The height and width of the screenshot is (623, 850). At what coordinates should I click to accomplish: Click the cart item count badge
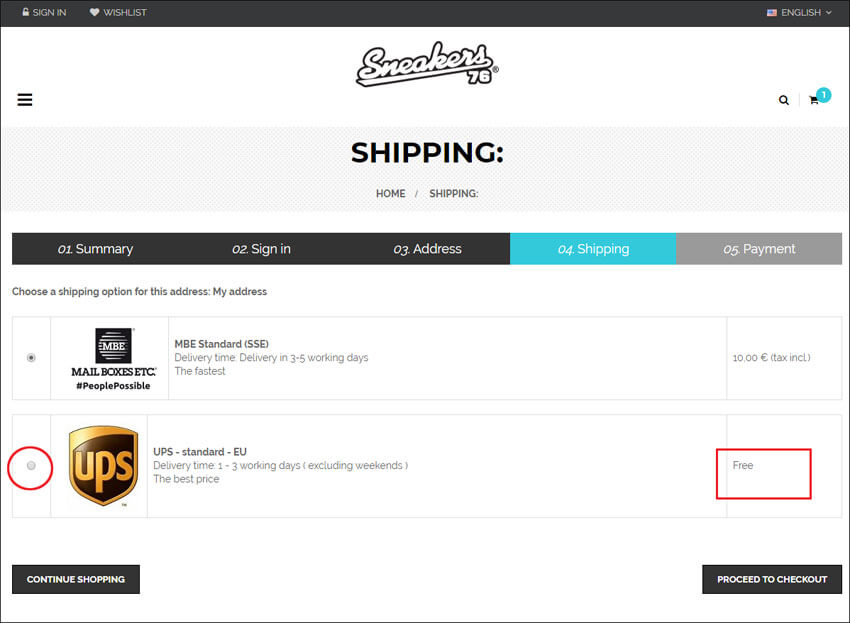(823, 95)
